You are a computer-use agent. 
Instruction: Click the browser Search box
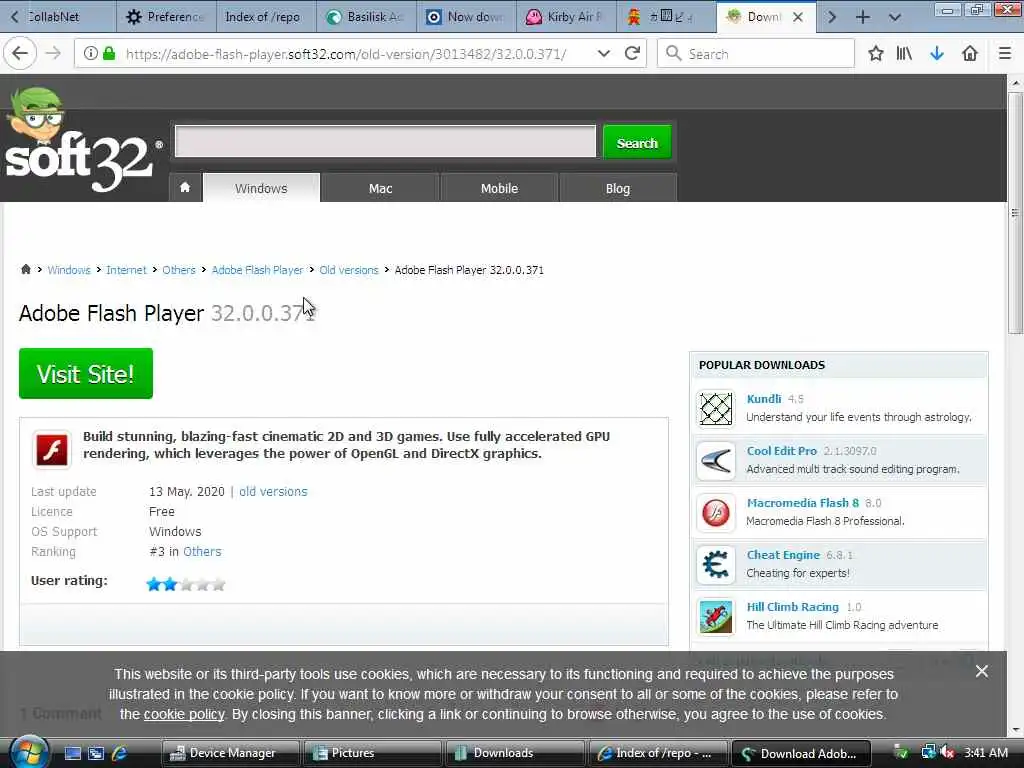[756, 54]
